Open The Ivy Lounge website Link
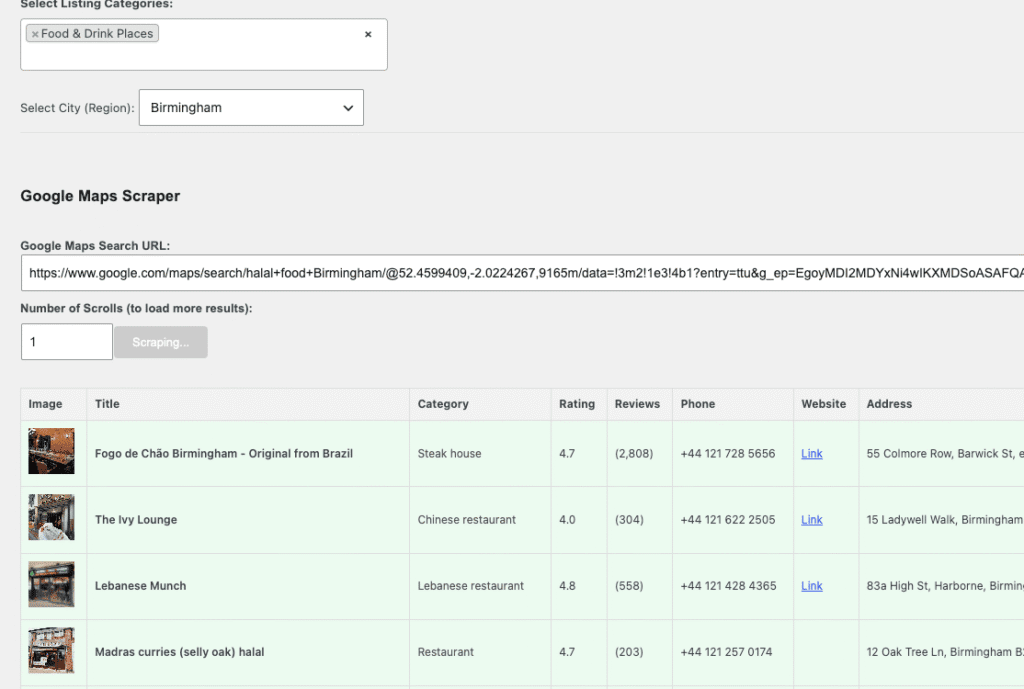The image size is (1024, 689). [x=812, y=520]
